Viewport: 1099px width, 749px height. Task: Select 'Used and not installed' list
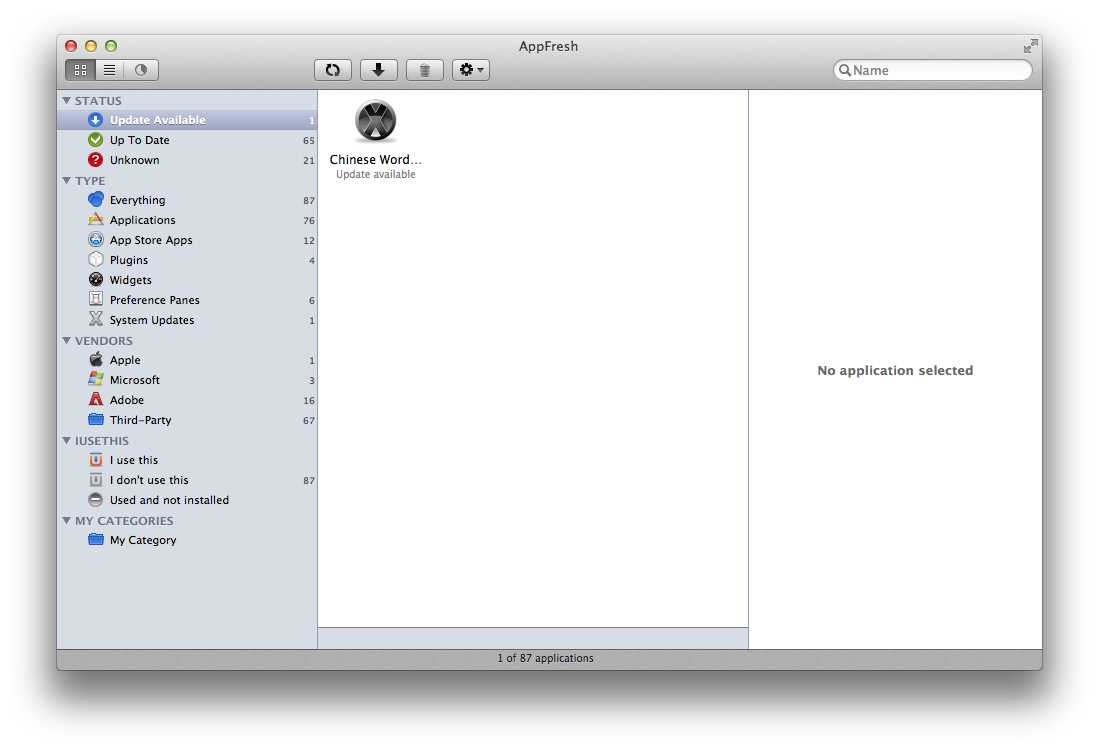tap(187, 500)
